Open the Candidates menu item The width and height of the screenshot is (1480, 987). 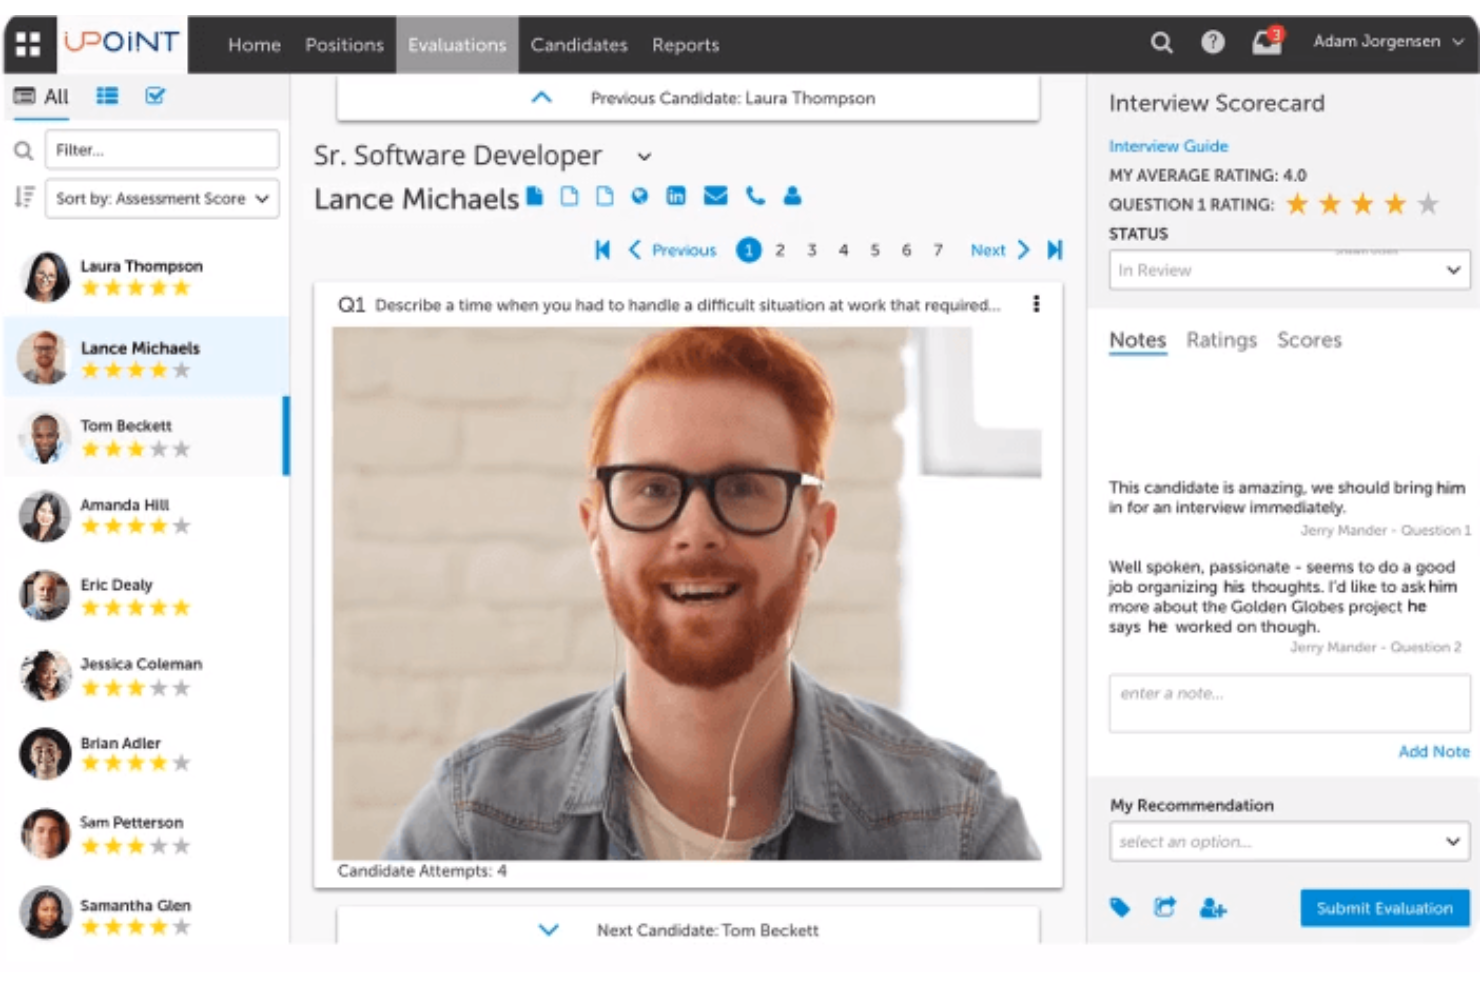point(579,44)
